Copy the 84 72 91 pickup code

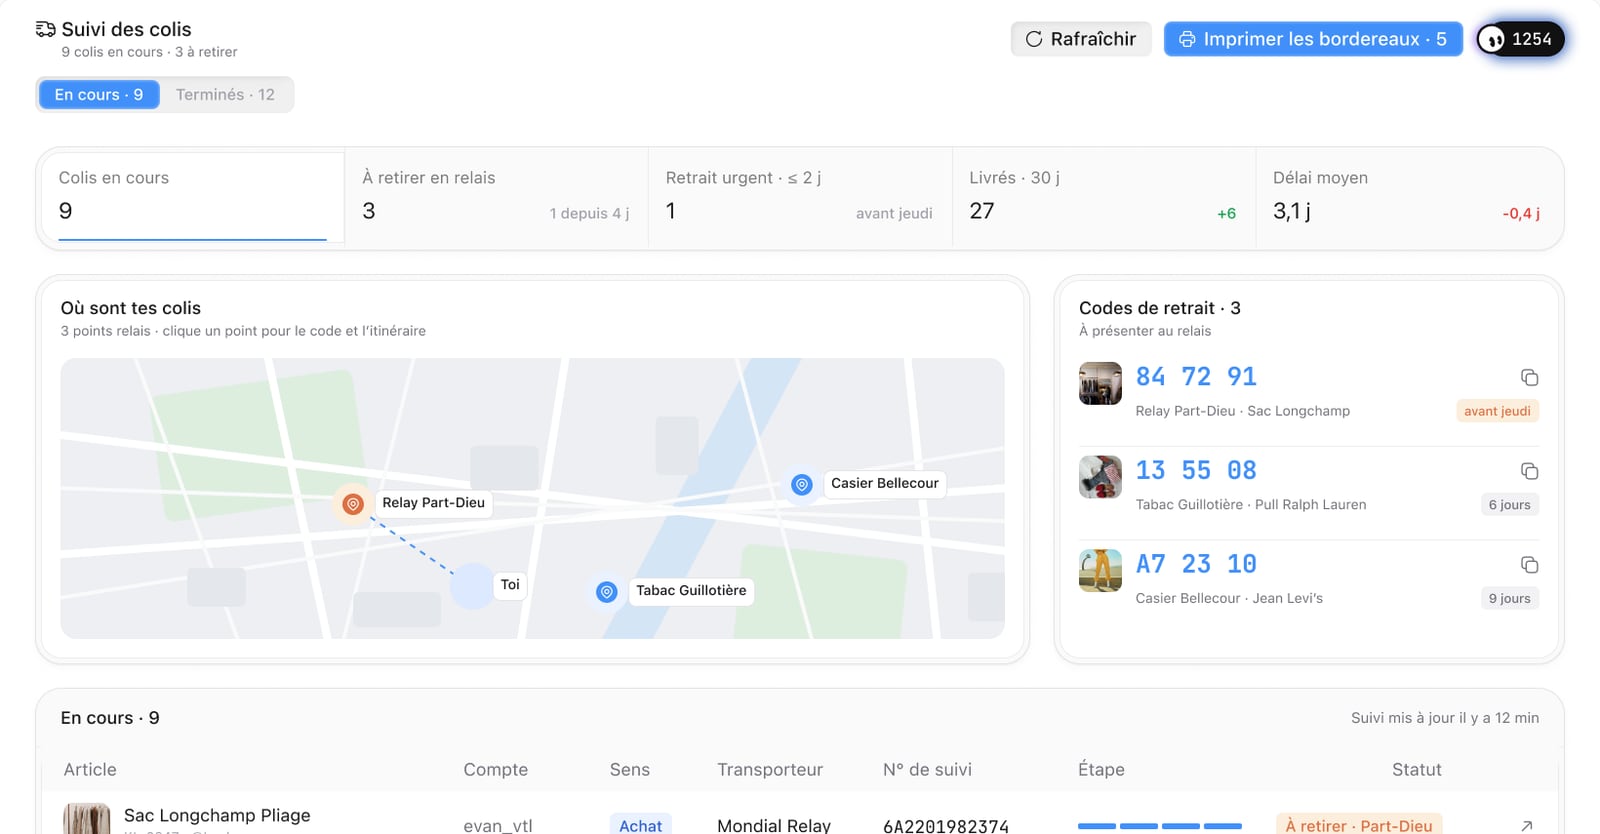click(x=1529, y=377)
